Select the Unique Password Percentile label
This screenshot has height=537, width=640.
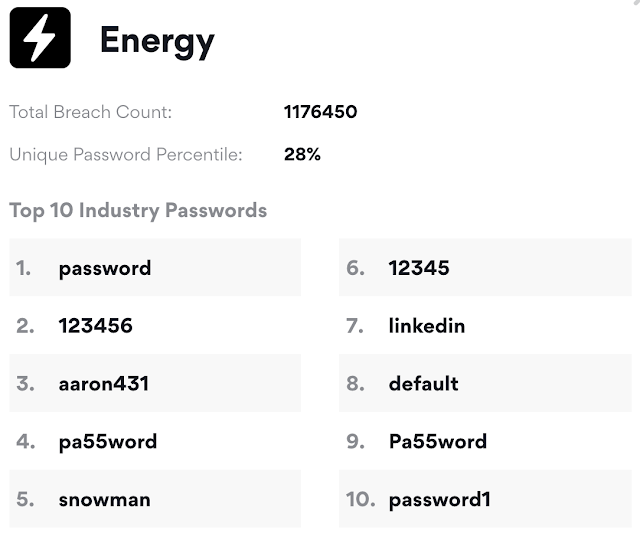[126, 155]
